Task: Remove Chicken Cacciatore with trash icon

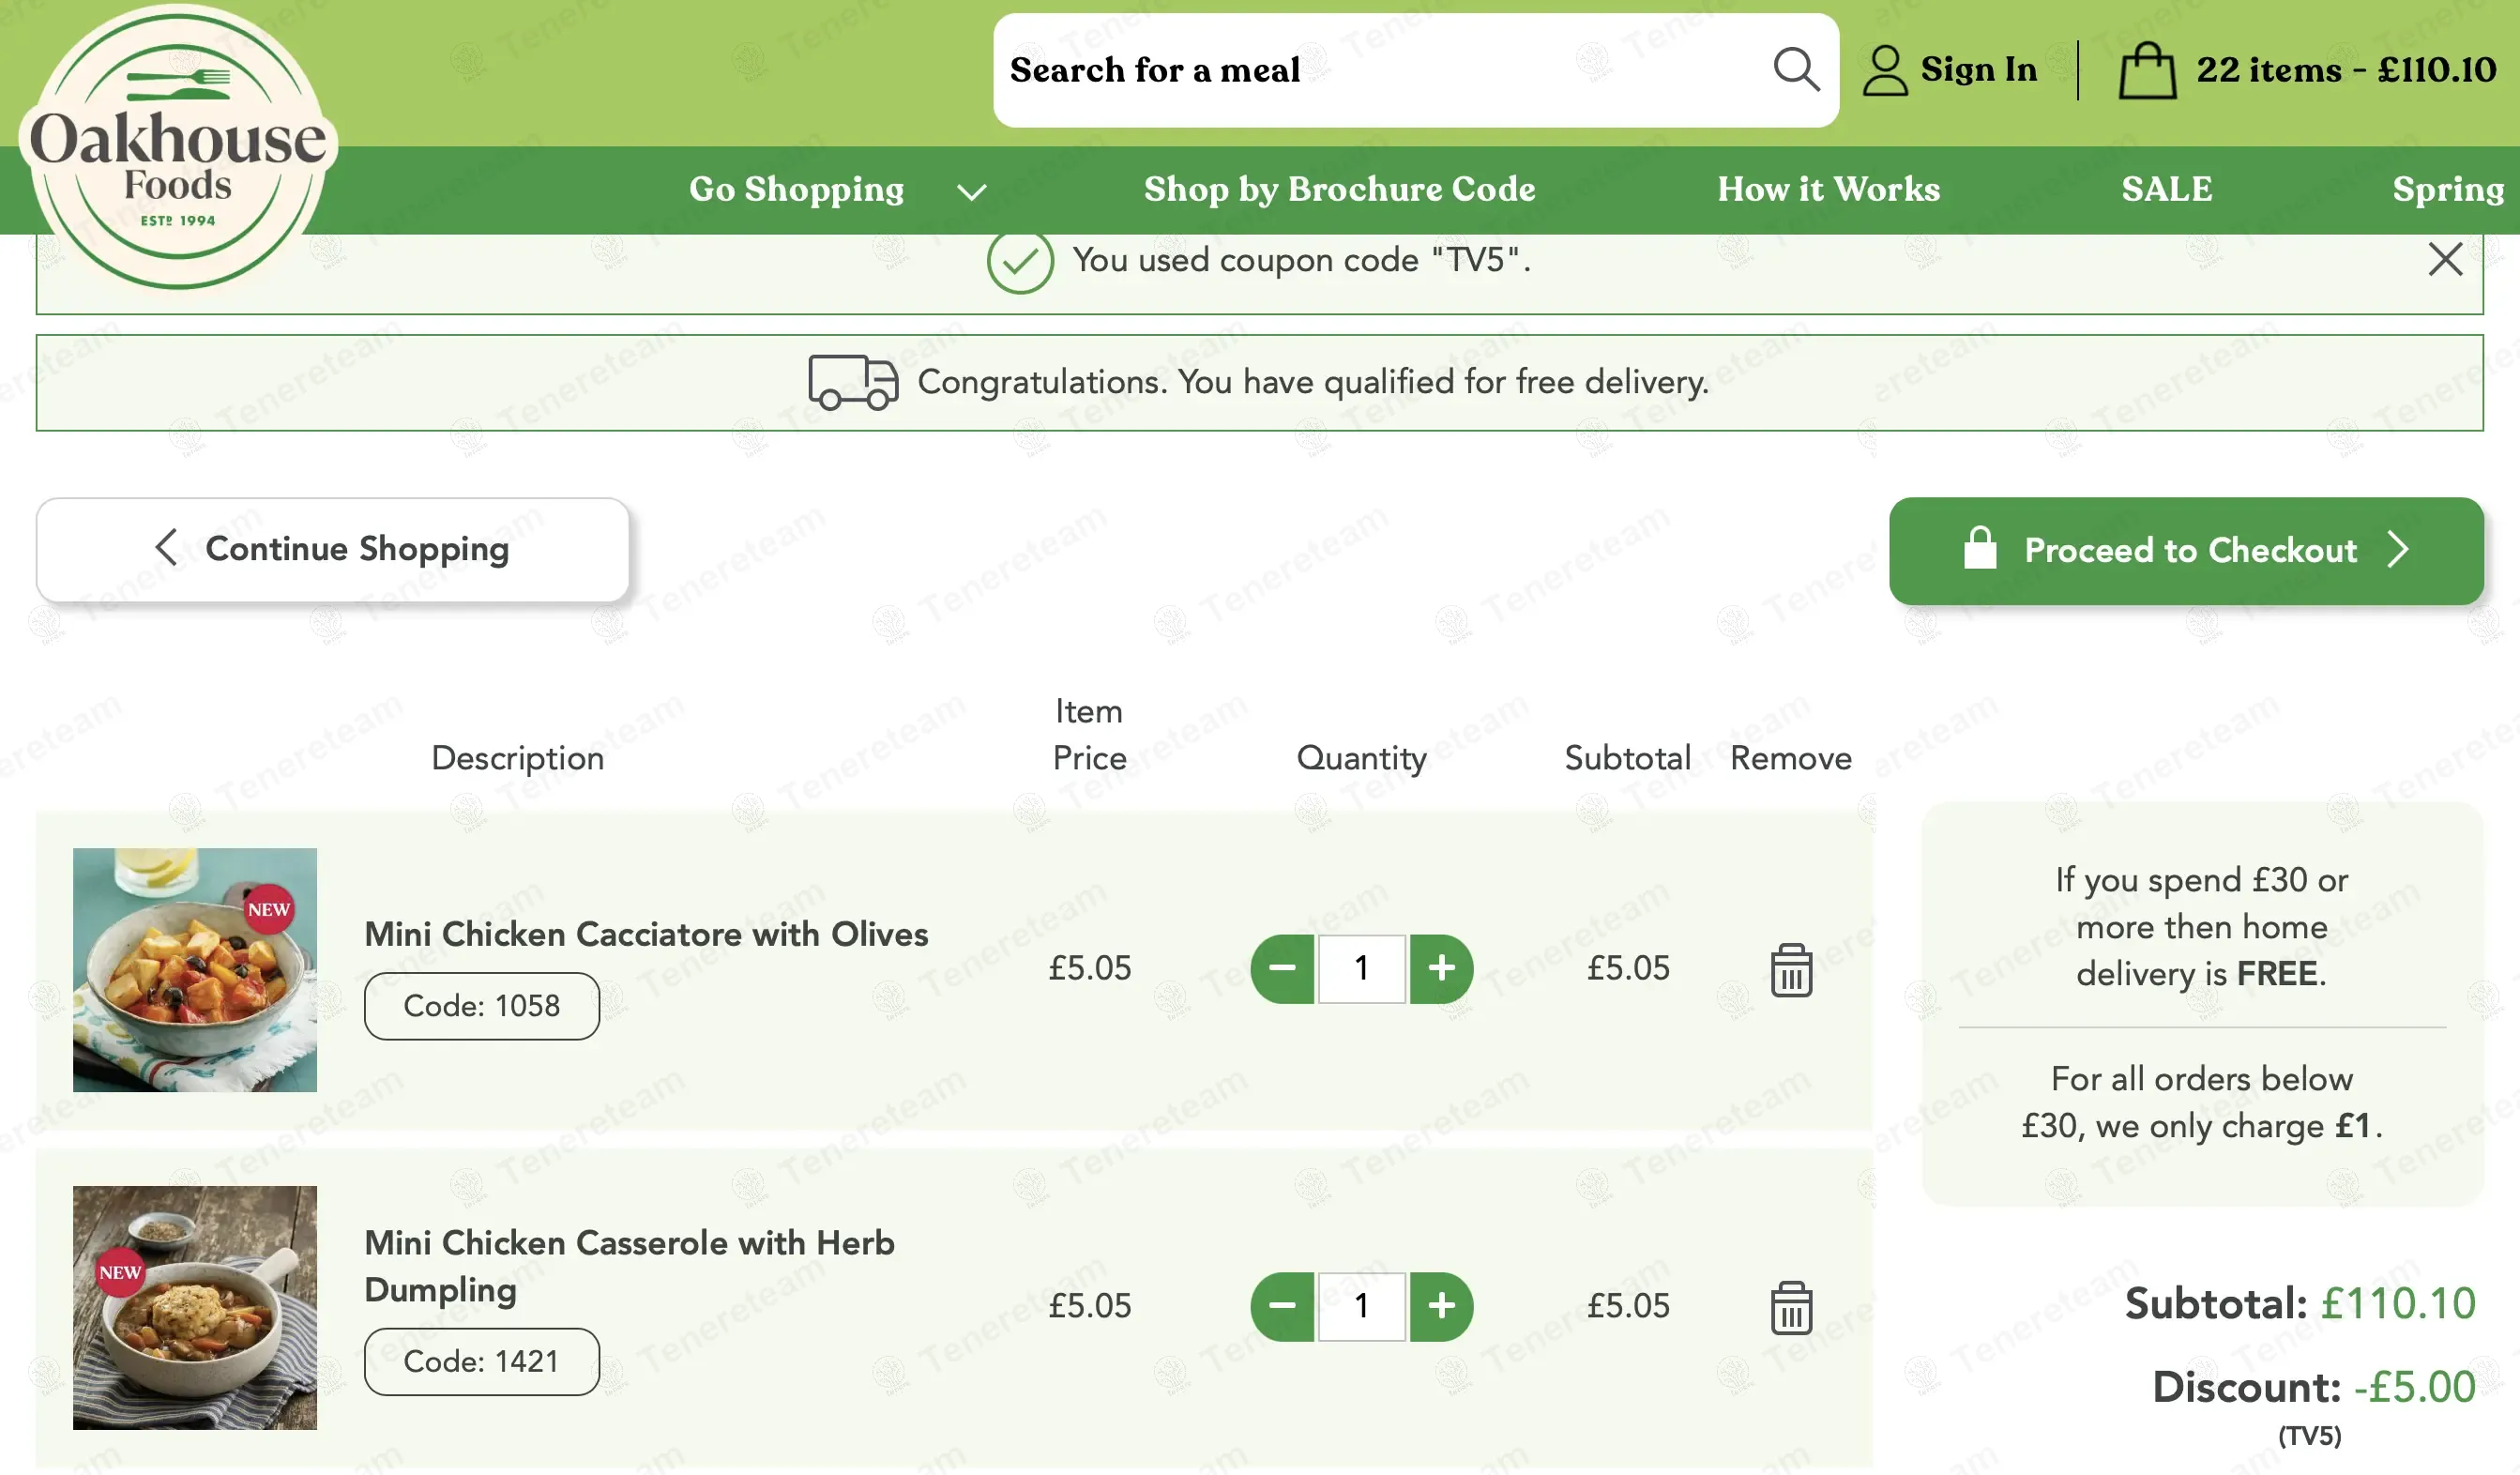Action: [1791, 970]
